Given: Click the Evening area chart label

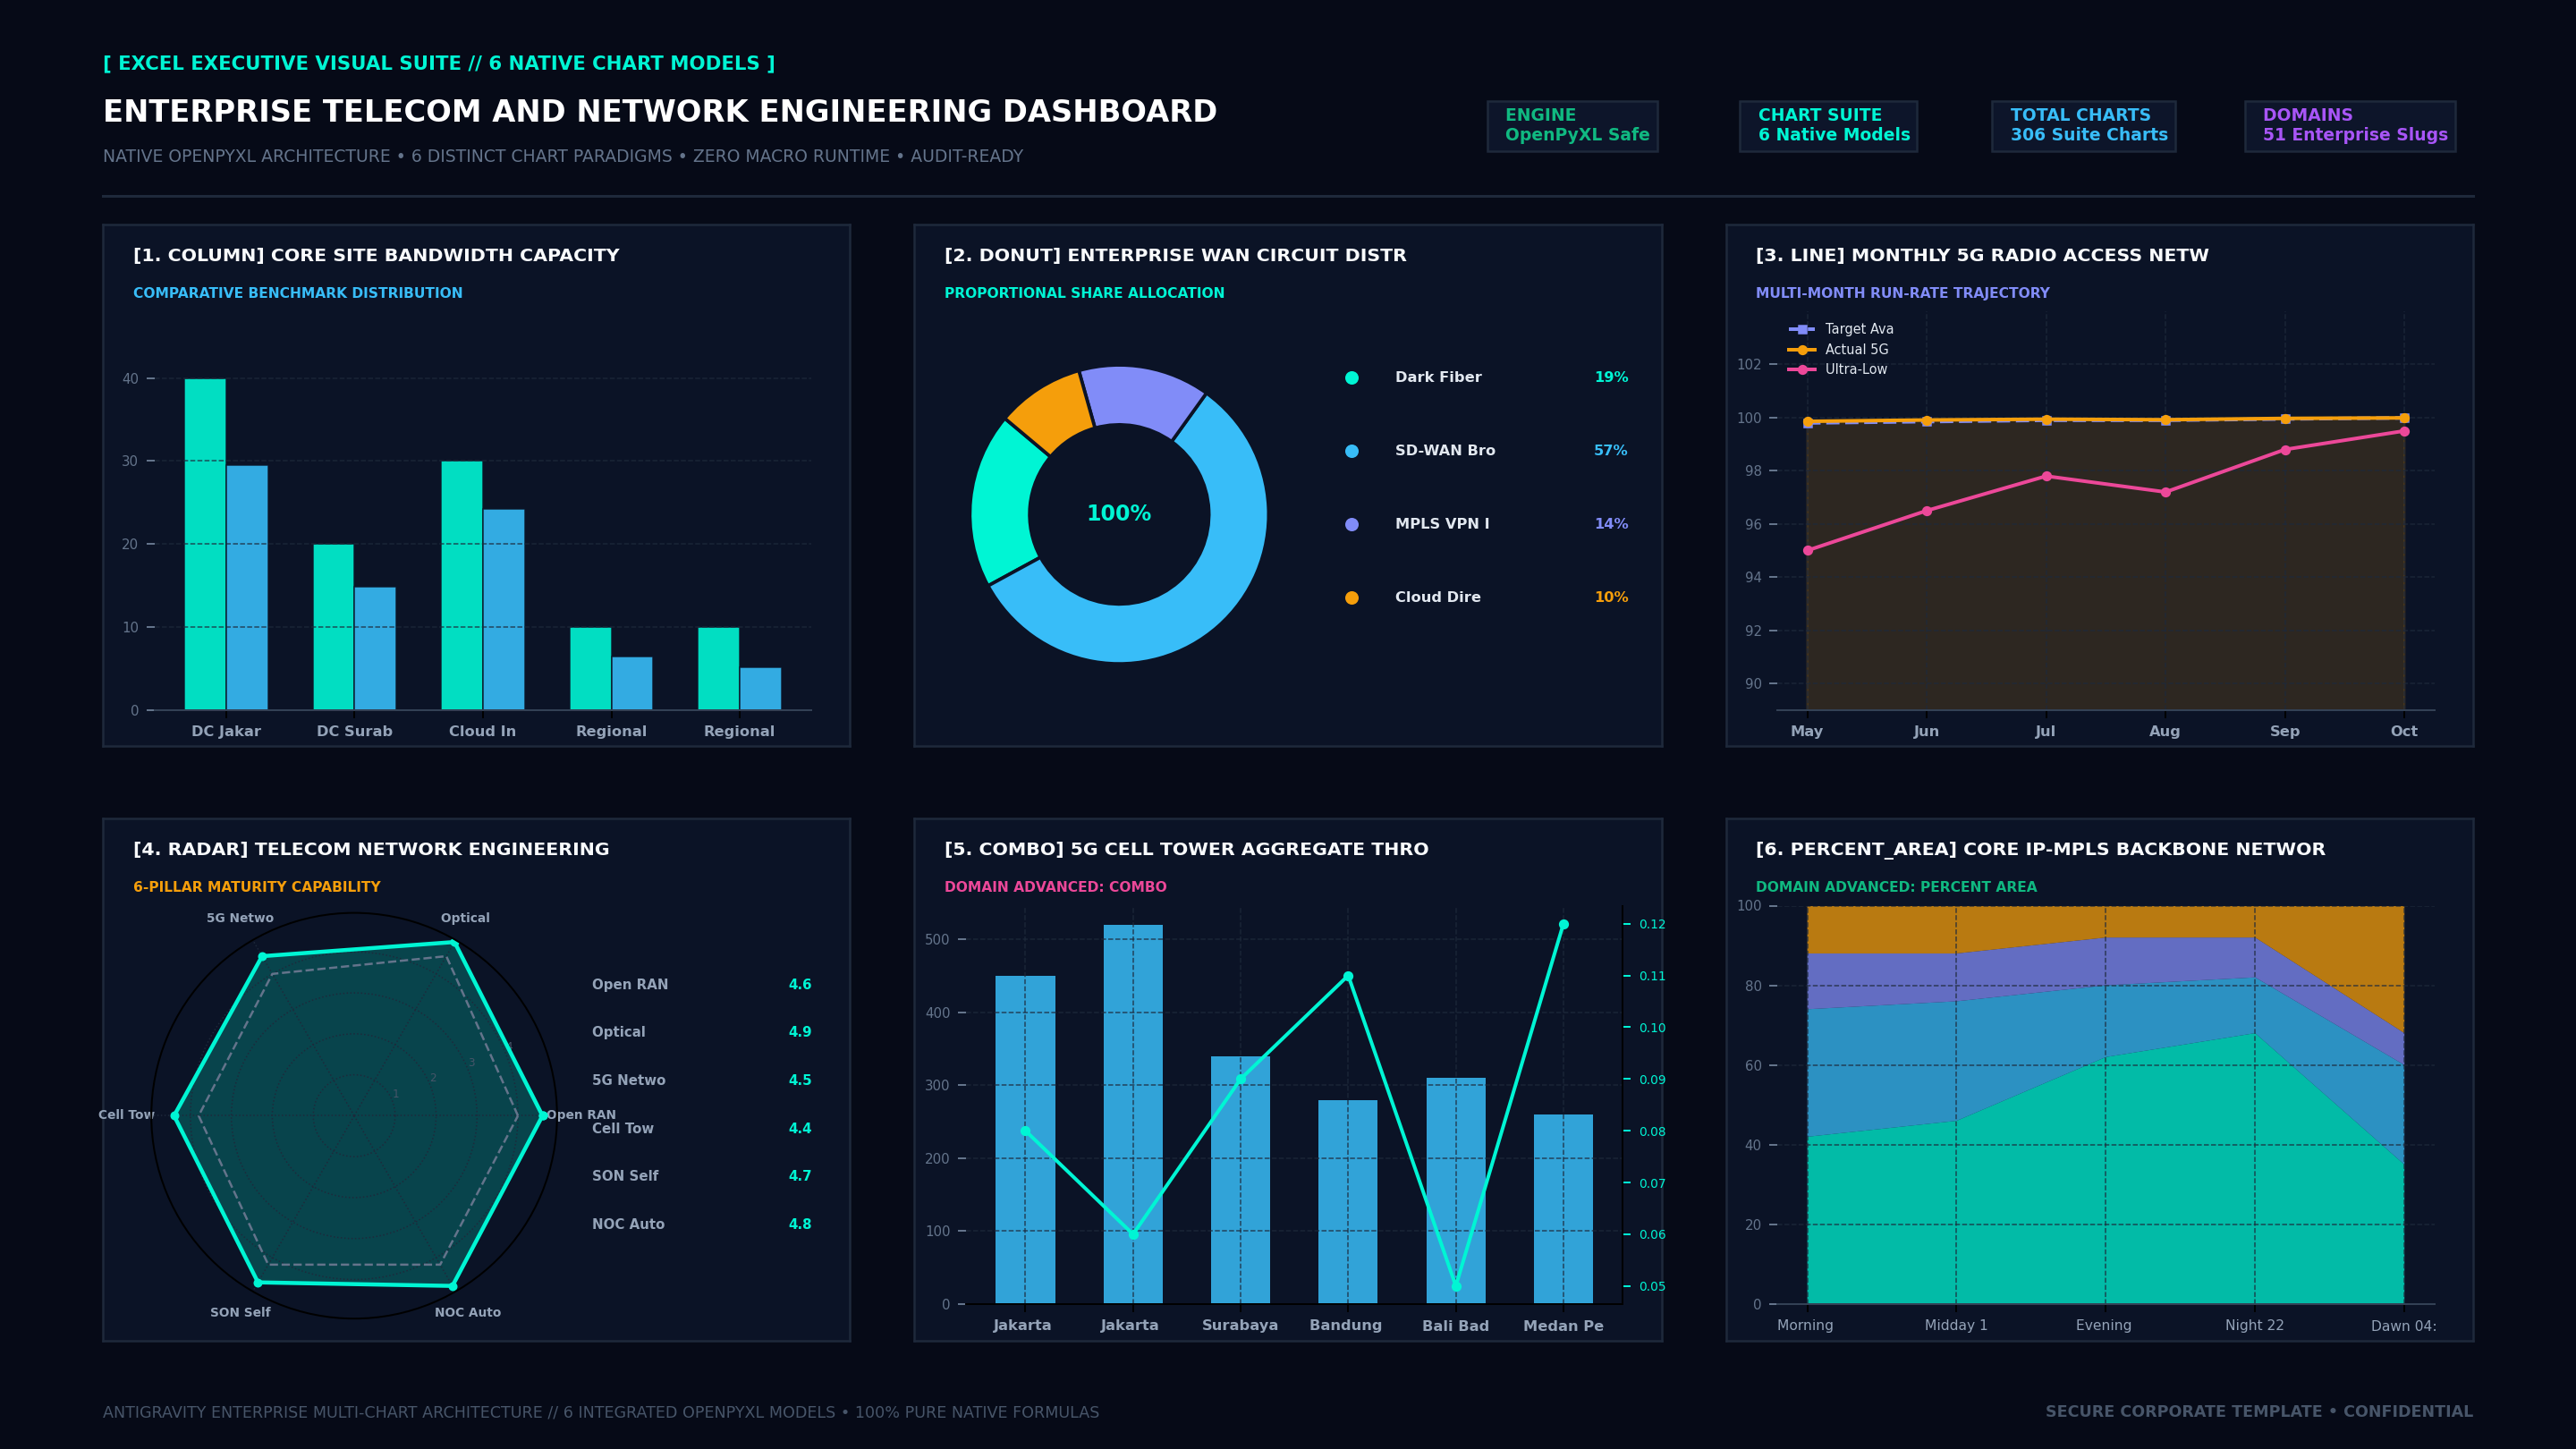Looking at the screenshot, I should 2104,1325.
